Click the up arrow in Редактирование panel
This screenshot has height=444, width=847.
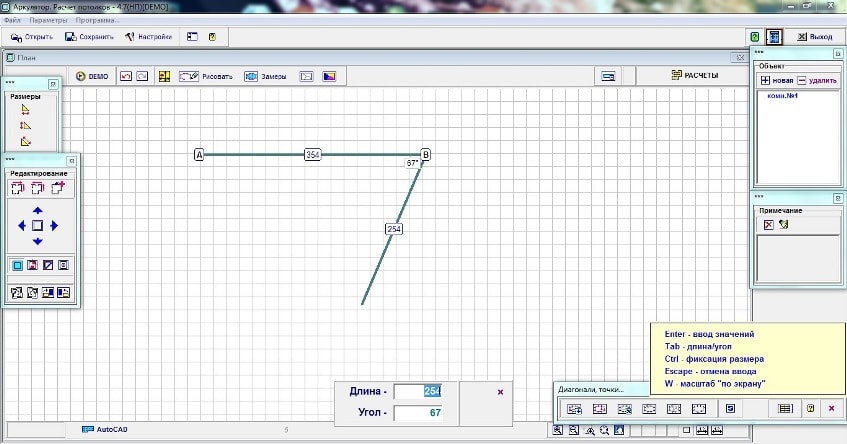(x=38, y=211)
